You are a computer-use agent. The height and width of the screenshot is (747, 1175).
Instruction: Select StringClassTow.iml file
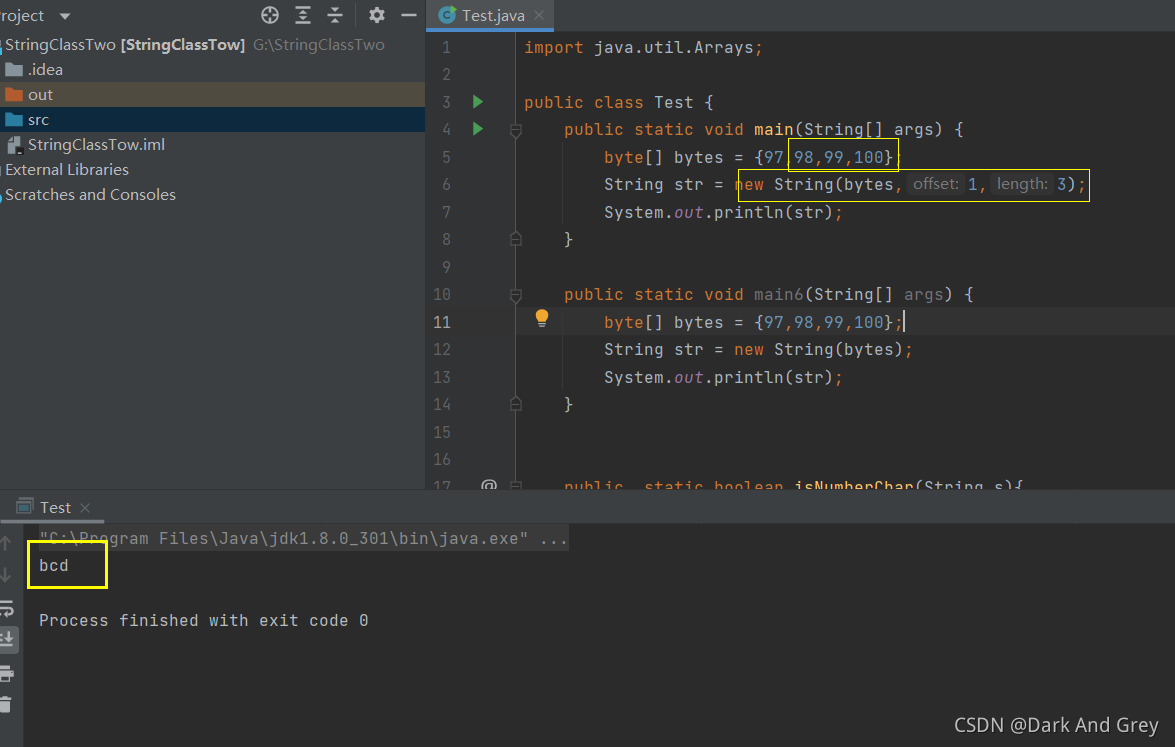point(96,145)
